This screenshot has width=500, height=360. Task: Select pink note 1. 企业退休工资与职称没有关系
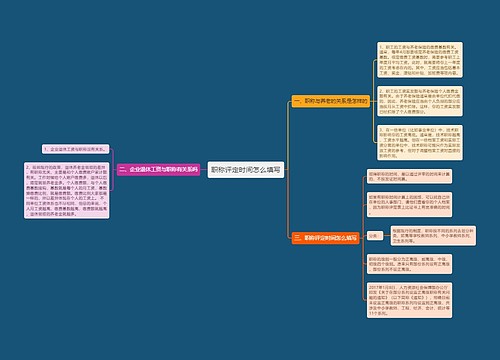point(76,149)
